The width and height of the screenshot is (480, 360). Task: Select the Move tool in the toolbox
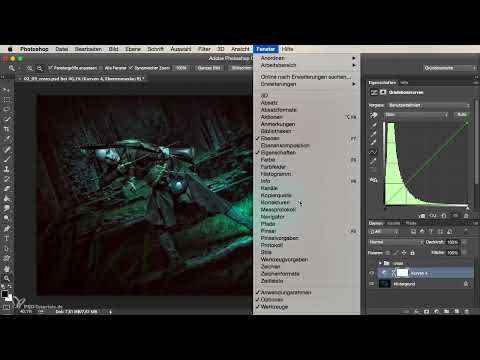pos(7,90)
